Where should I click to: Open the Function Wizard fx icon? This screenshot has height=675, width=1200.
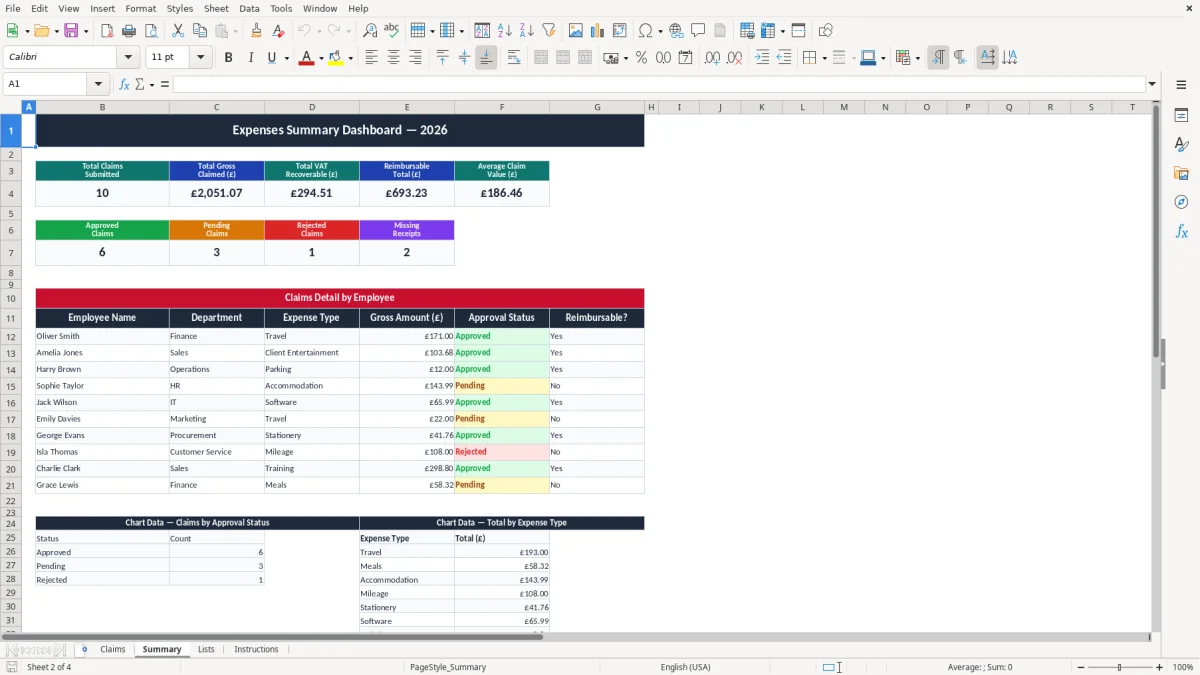[124, 84]
